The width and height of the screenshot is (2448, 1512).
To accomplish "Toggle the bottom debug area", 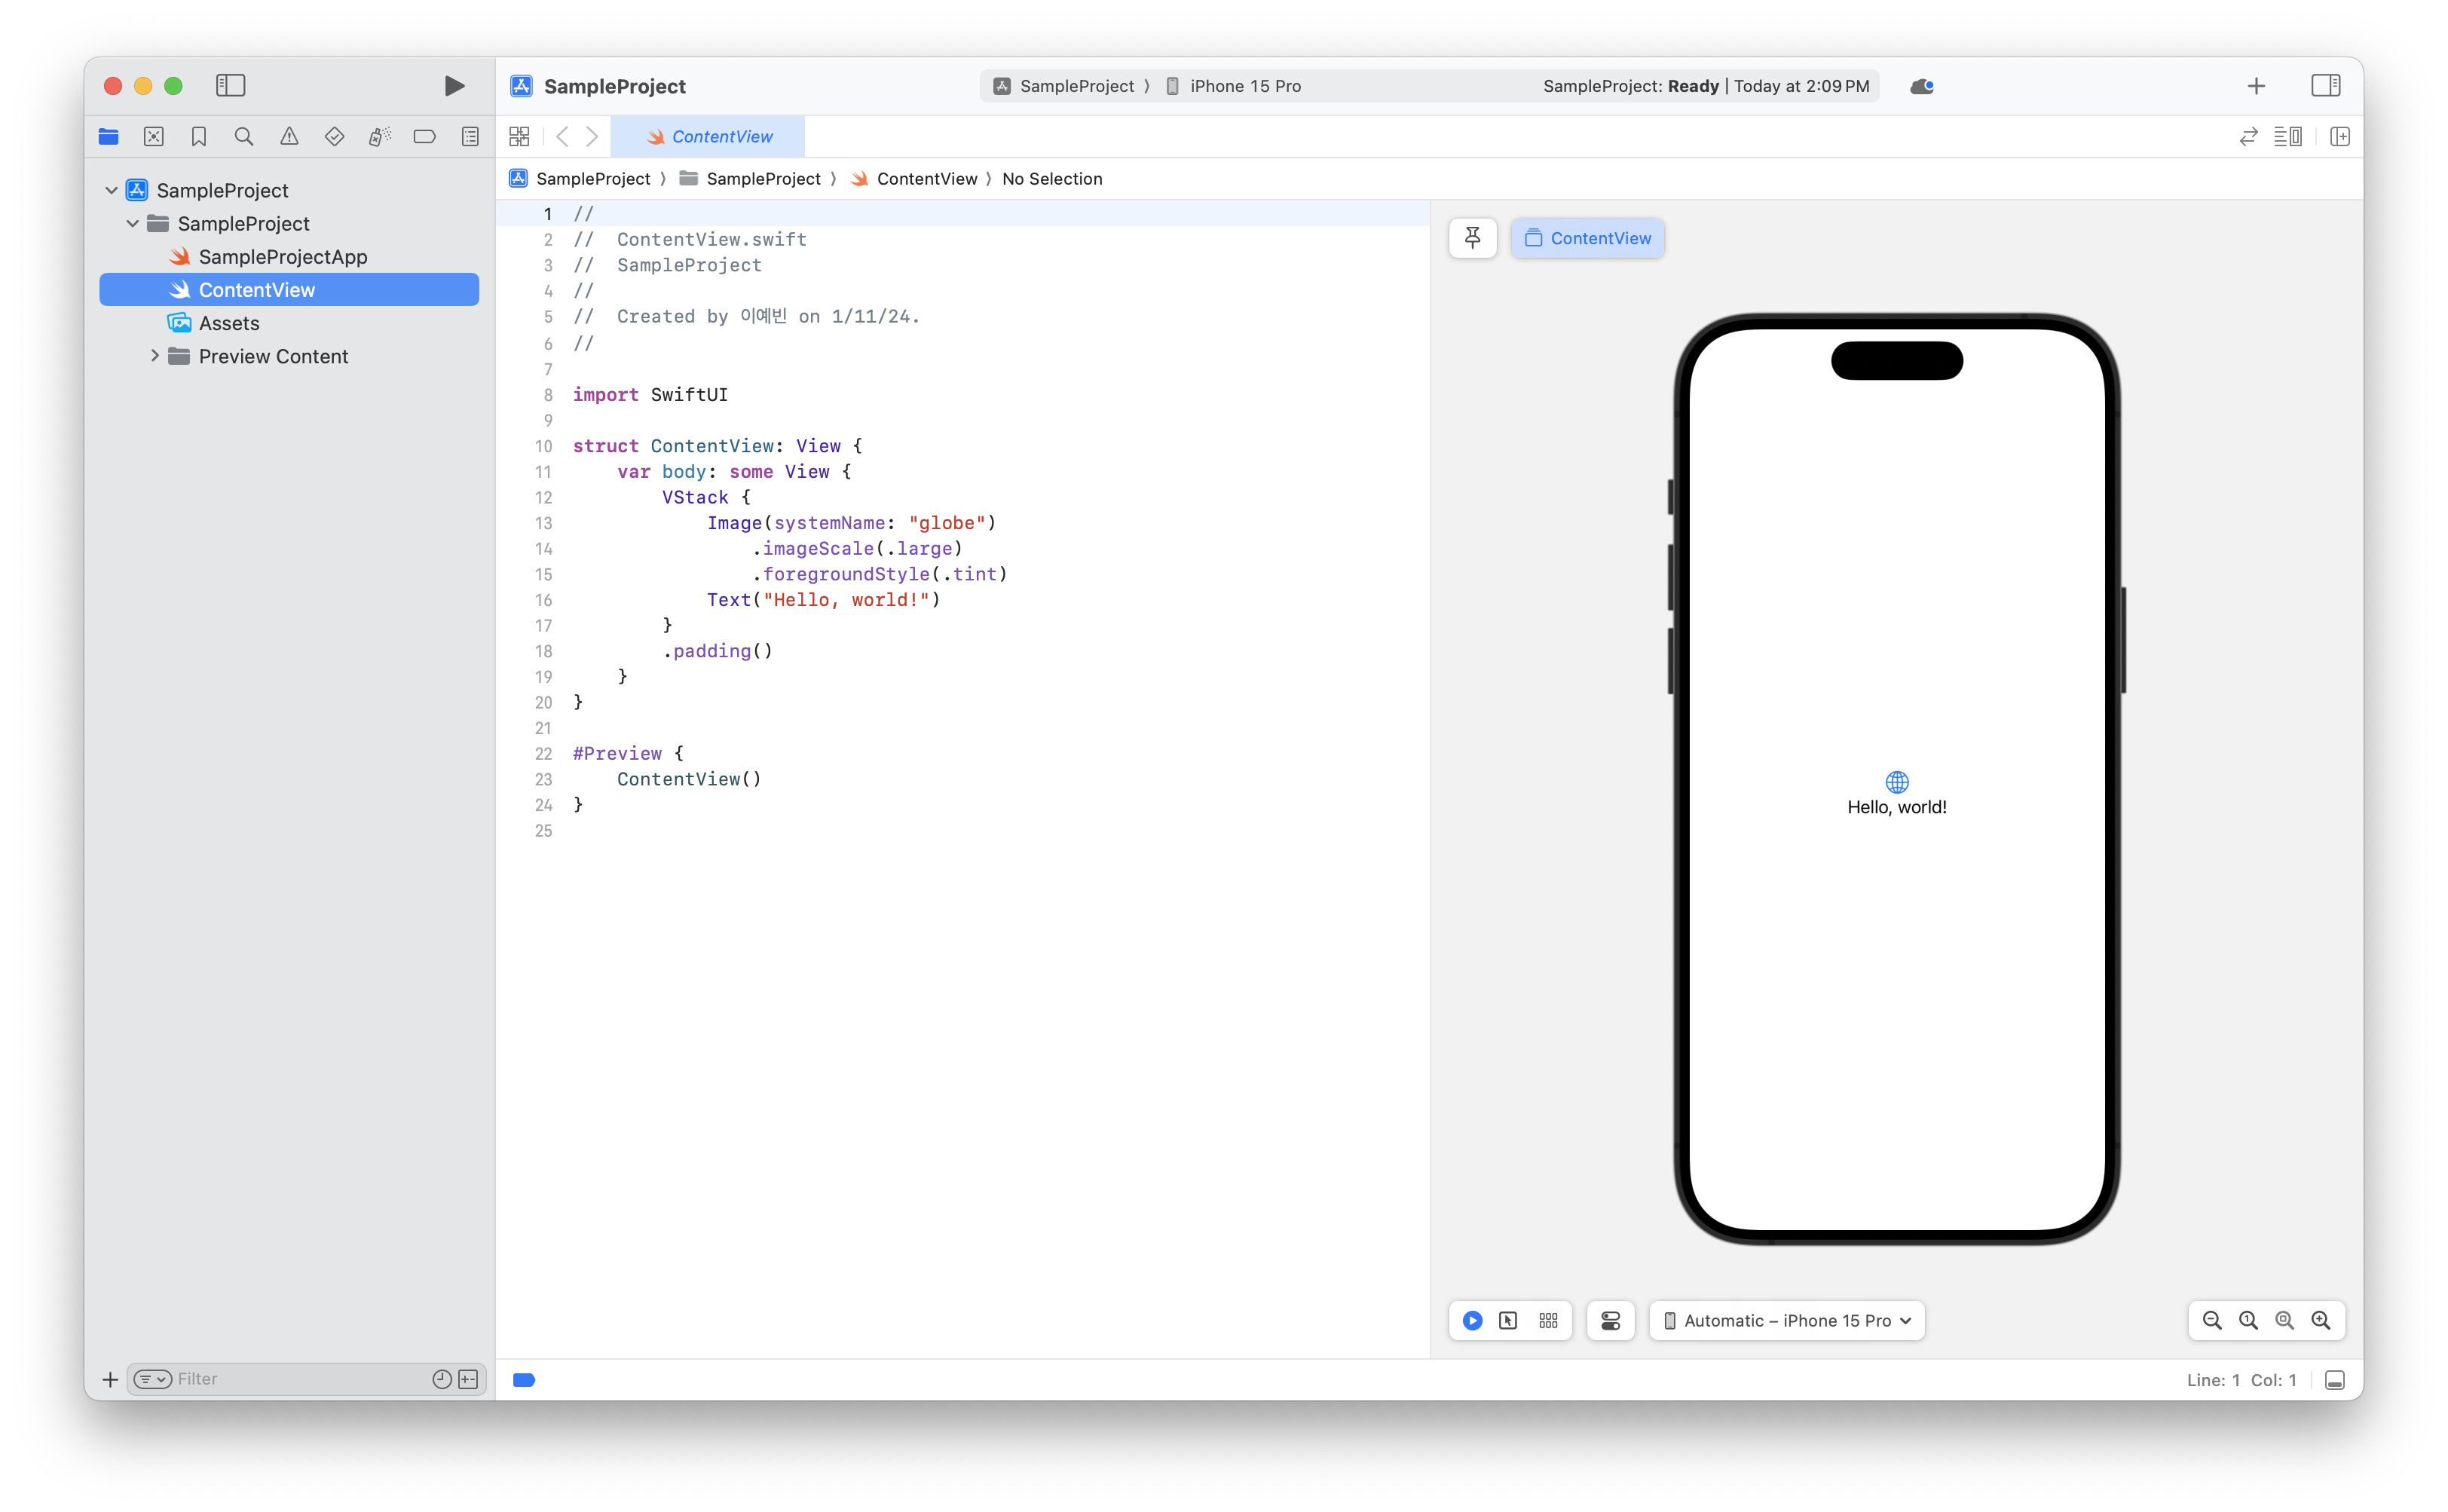I will pyautogui.click(x=2334, y=1380).
